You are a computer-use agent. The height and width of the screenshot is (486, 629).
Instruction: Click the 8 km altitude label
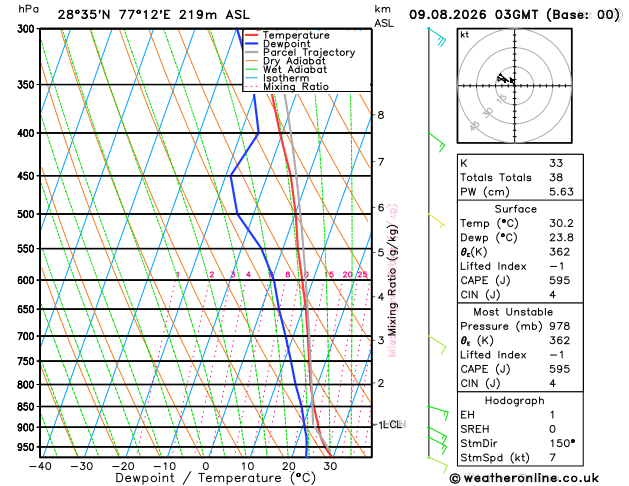pyautogui.click(x=380, y=115)
